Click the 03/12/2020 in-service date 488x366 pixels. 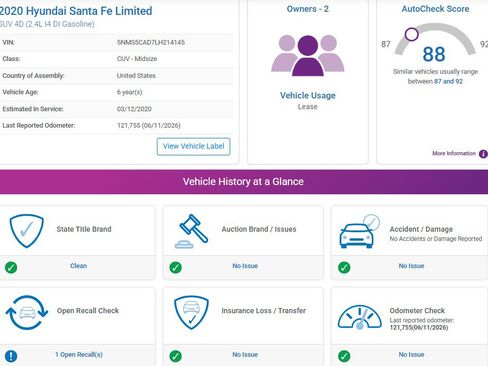pyautogui.click(x=134, y=109)
